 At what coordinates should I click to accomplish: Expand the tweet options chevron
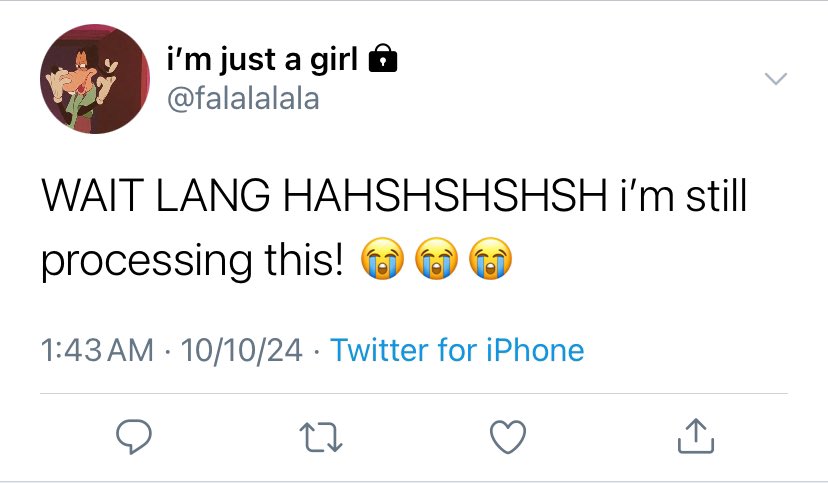[776, 79]
